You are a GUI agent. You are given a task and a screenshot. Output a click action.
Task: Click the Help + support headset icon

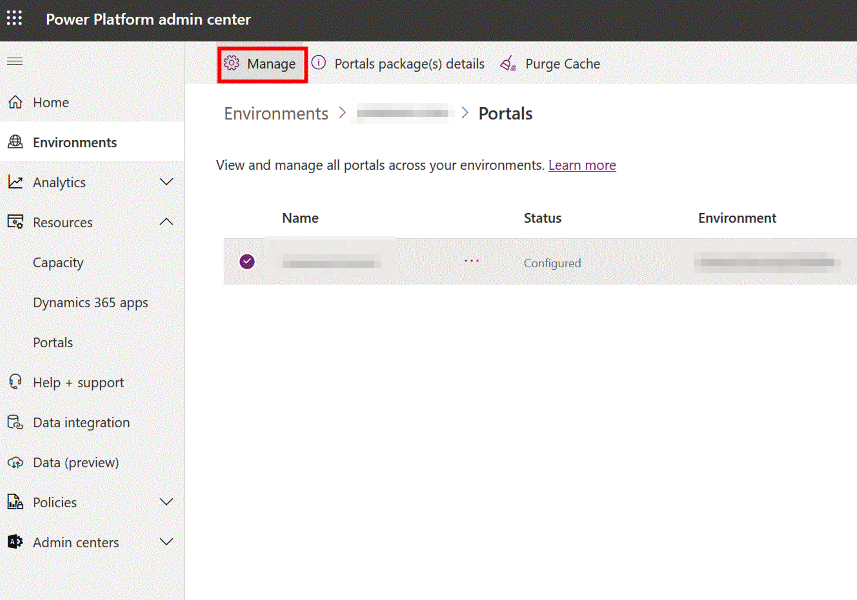point(15,382)
